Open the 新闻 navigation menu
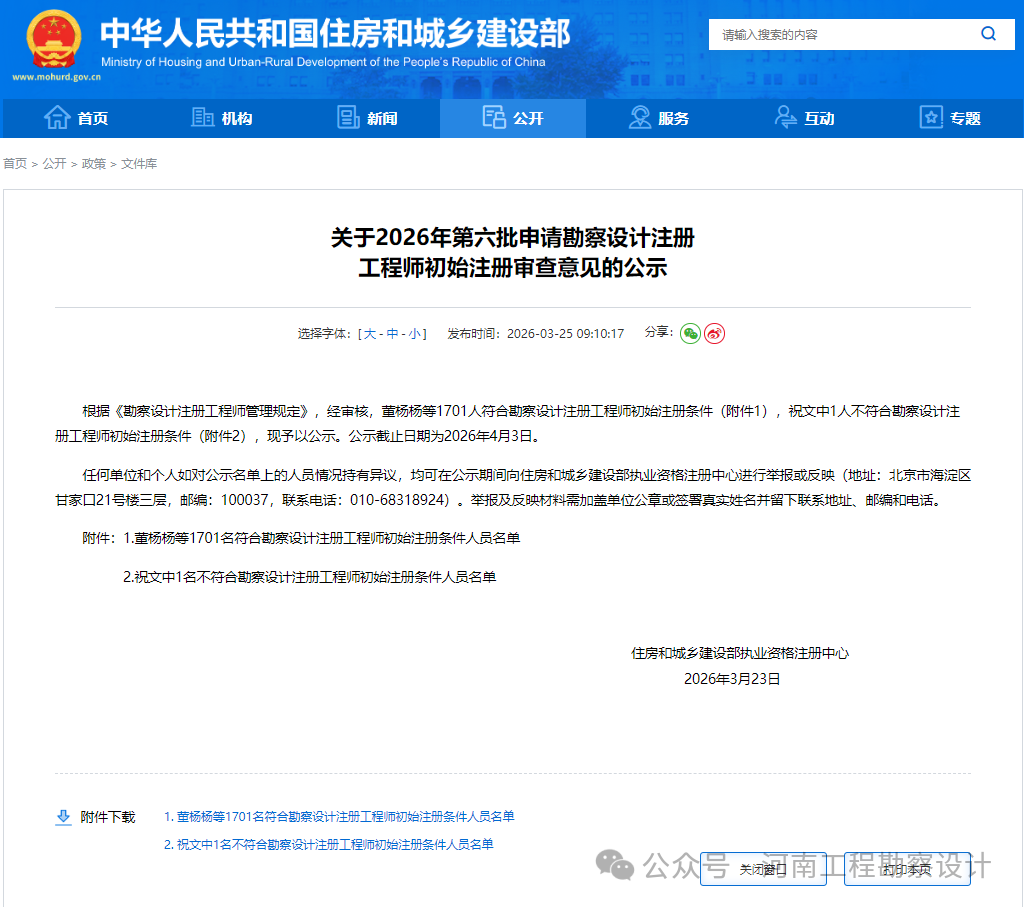Screen dimensions: 1024x907 click(367, 117)
